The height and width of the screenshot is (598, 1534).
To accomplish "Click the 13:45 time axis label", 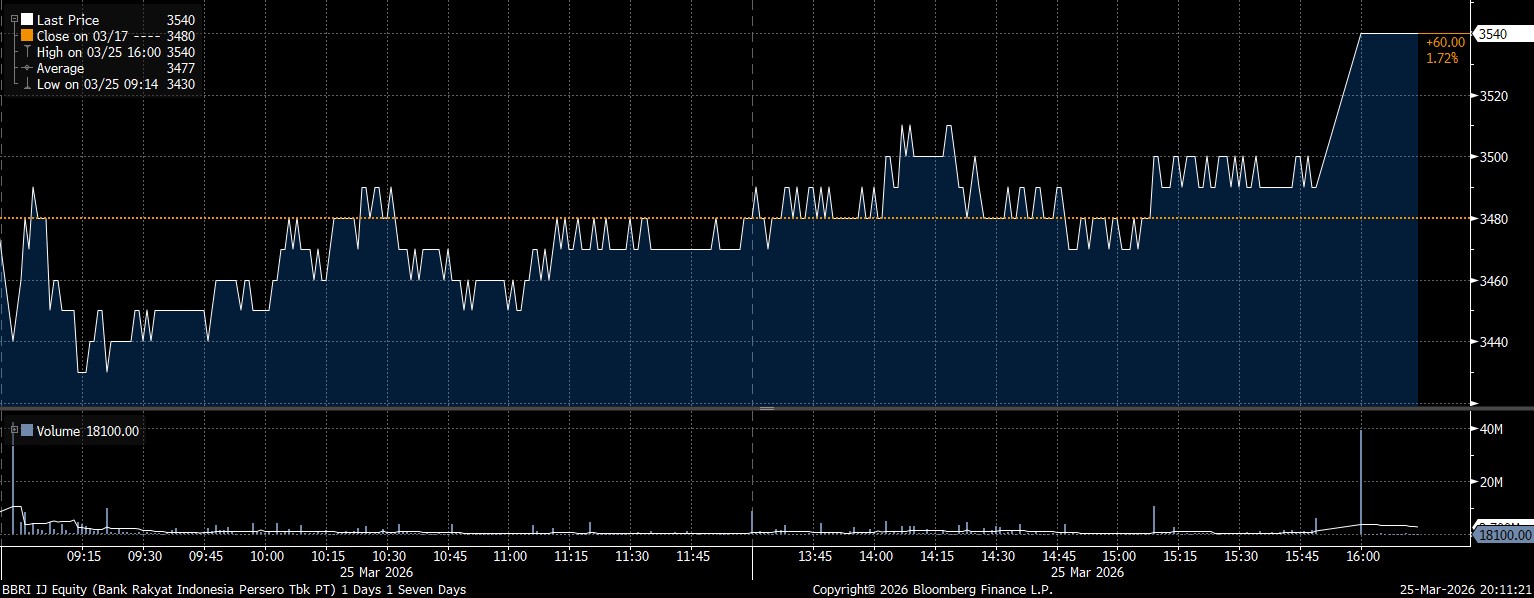I will tap(815, 556).
